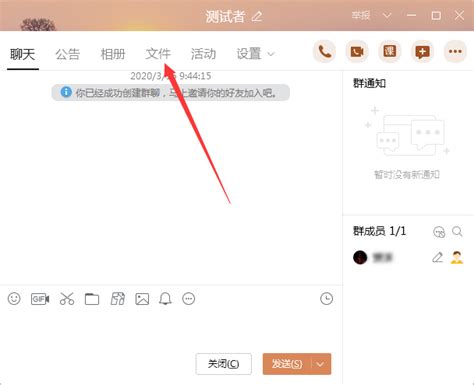Start a group video call
The height and width of the screenshot is (385, 474).
[357, 51]
